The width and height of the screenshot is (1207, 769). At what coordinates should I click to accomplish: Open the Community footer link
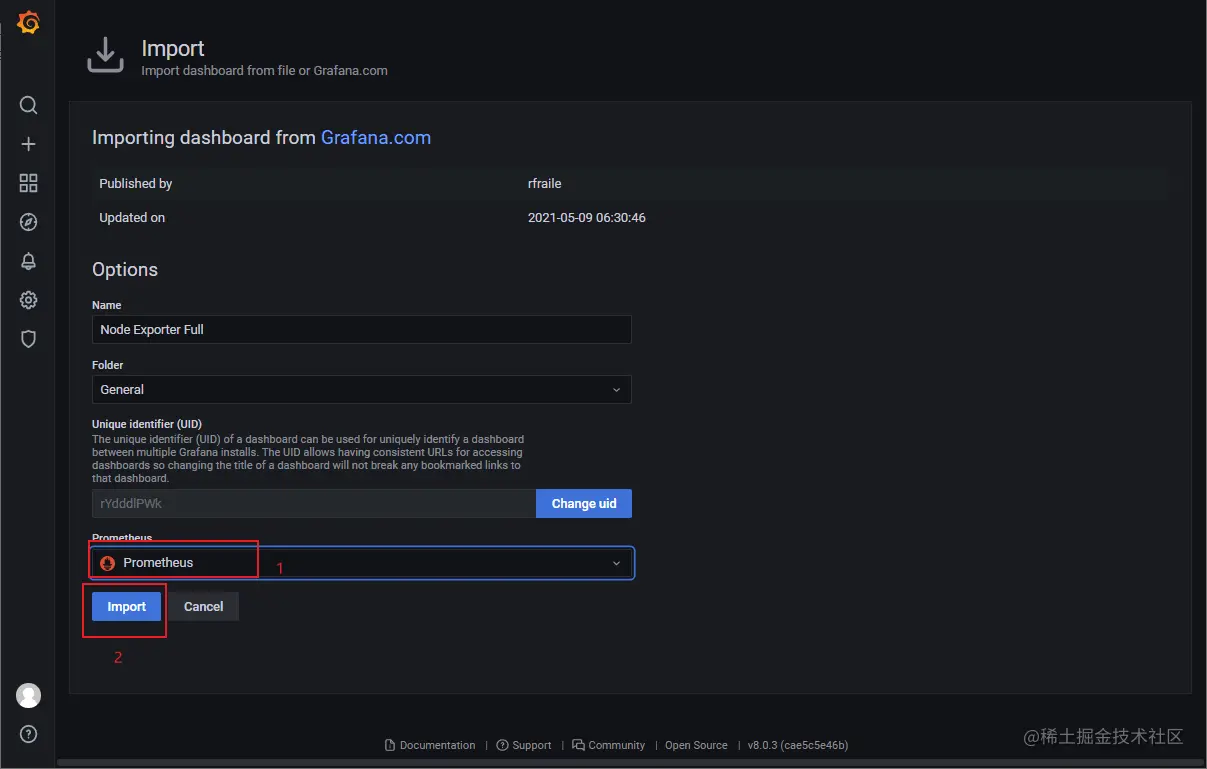(609, 745)
